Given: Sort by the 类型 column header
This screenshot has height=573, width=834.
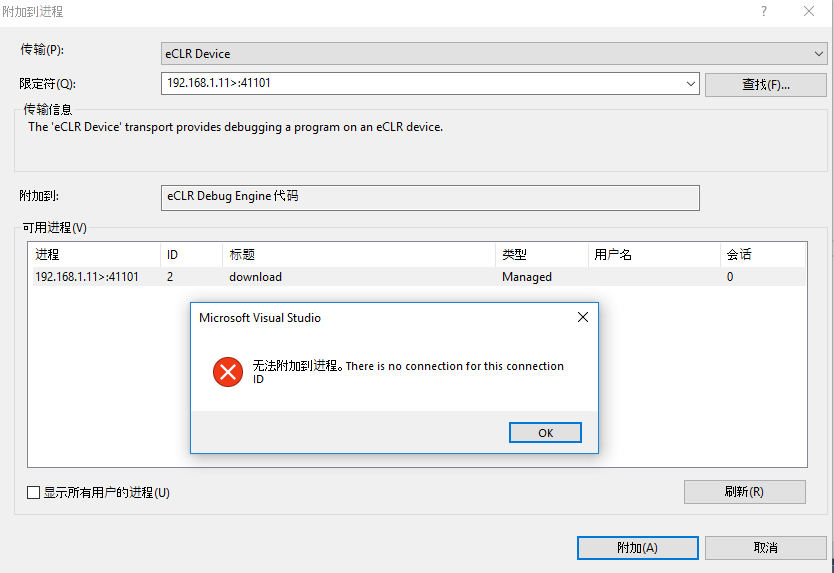Looking at the screenshot, I should 542,255.
